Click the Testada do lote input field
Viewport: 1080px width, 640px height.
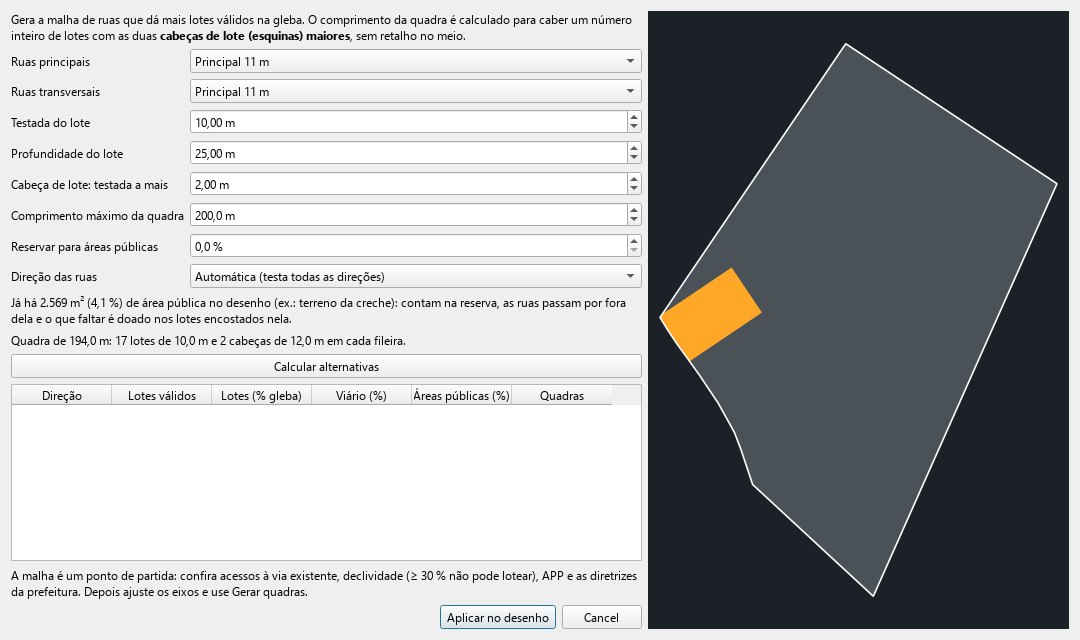pyautogui.click(x=408, y=123)
